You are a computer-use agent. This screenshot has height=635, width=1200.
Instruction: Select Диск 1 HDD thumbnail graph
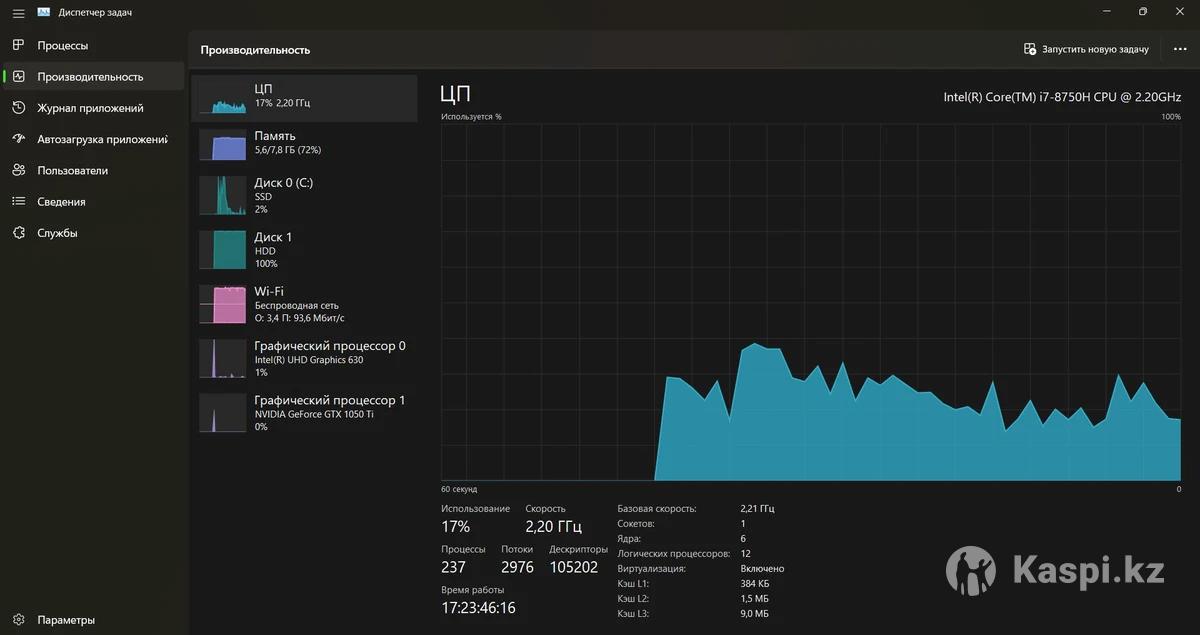pyautogui.click(x=222, y=250)
